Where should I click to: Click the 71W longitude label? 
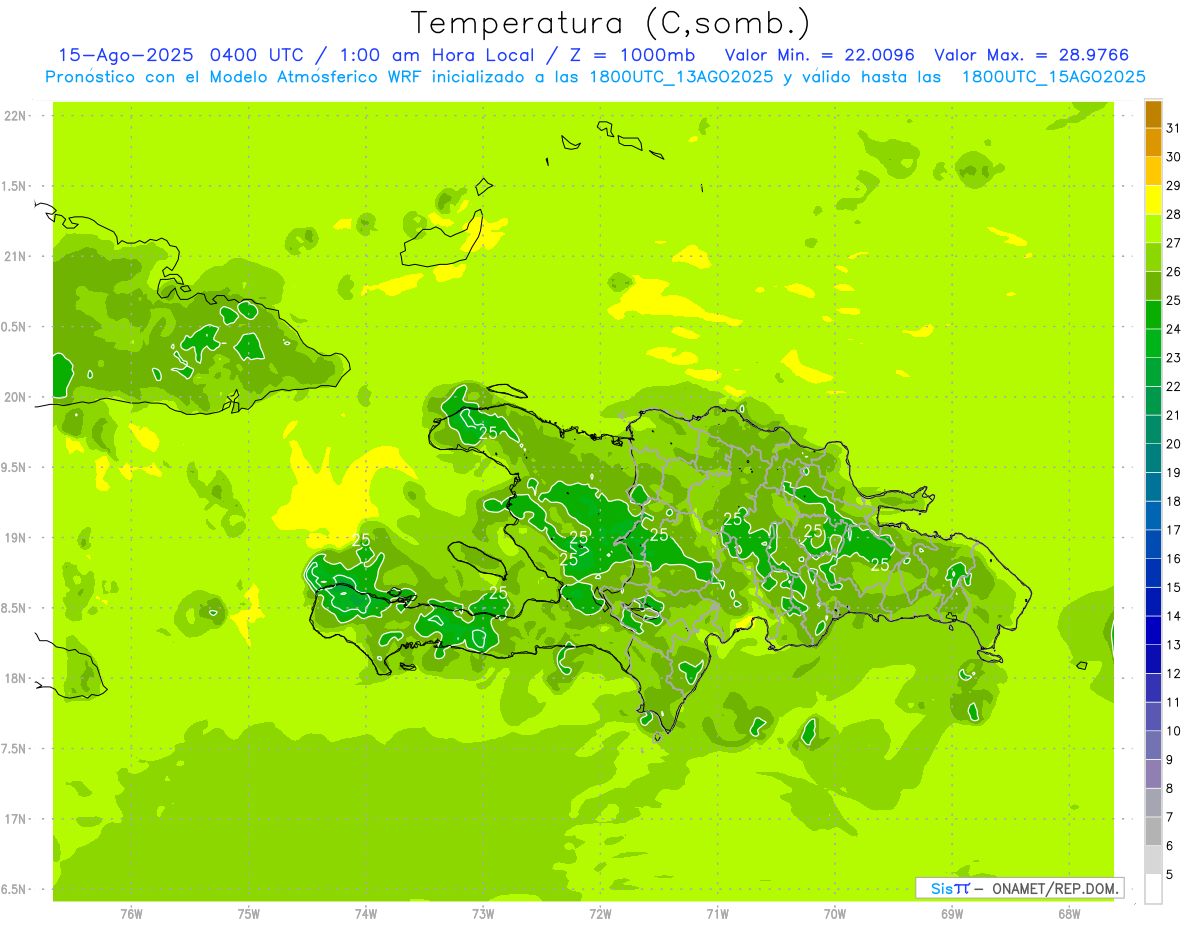click(x=717, y=914)
